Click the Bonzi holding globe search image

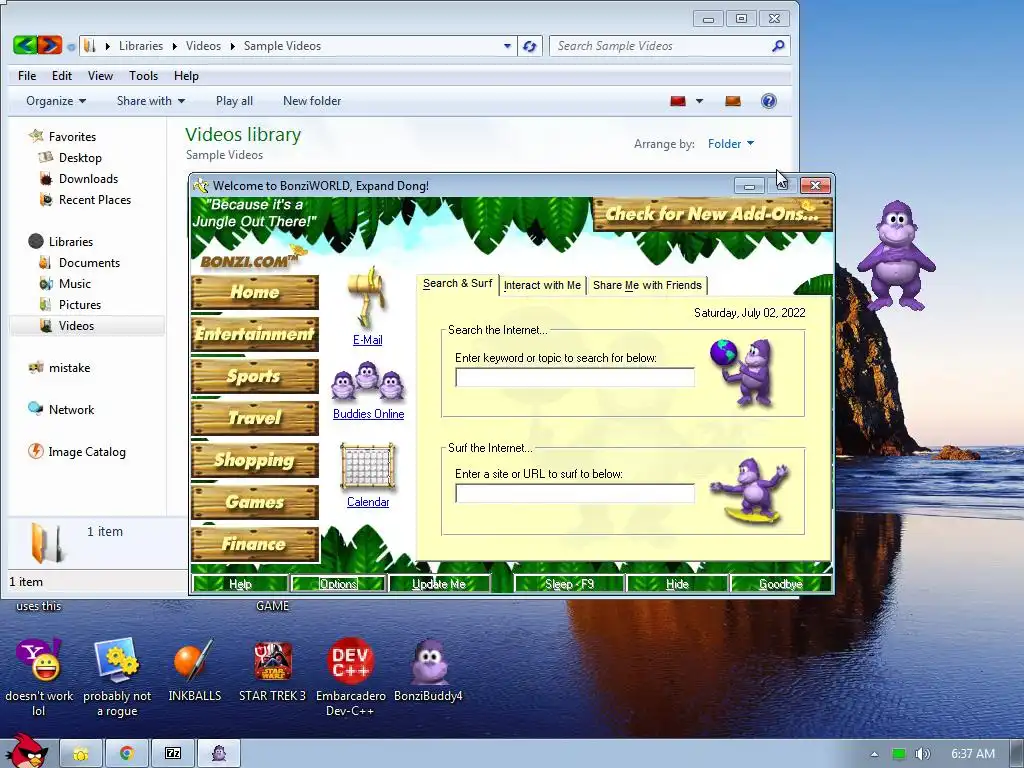pos(743,373)
